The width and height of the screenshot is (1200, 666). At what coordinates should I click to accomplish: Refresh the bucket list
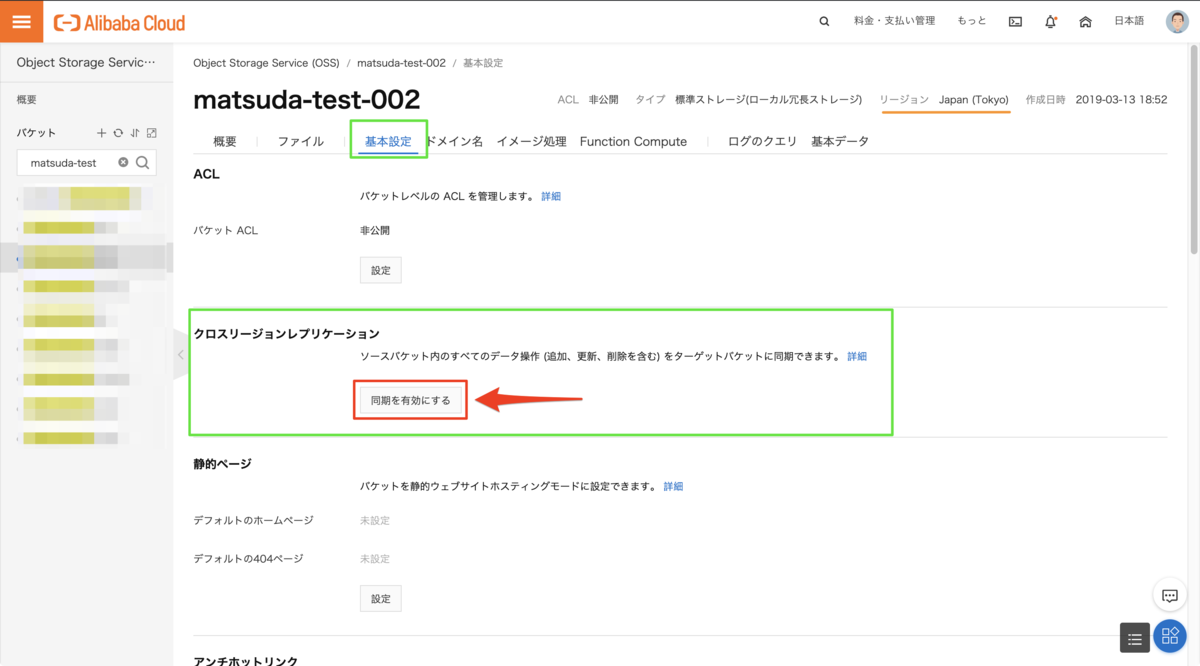point(118,133)
